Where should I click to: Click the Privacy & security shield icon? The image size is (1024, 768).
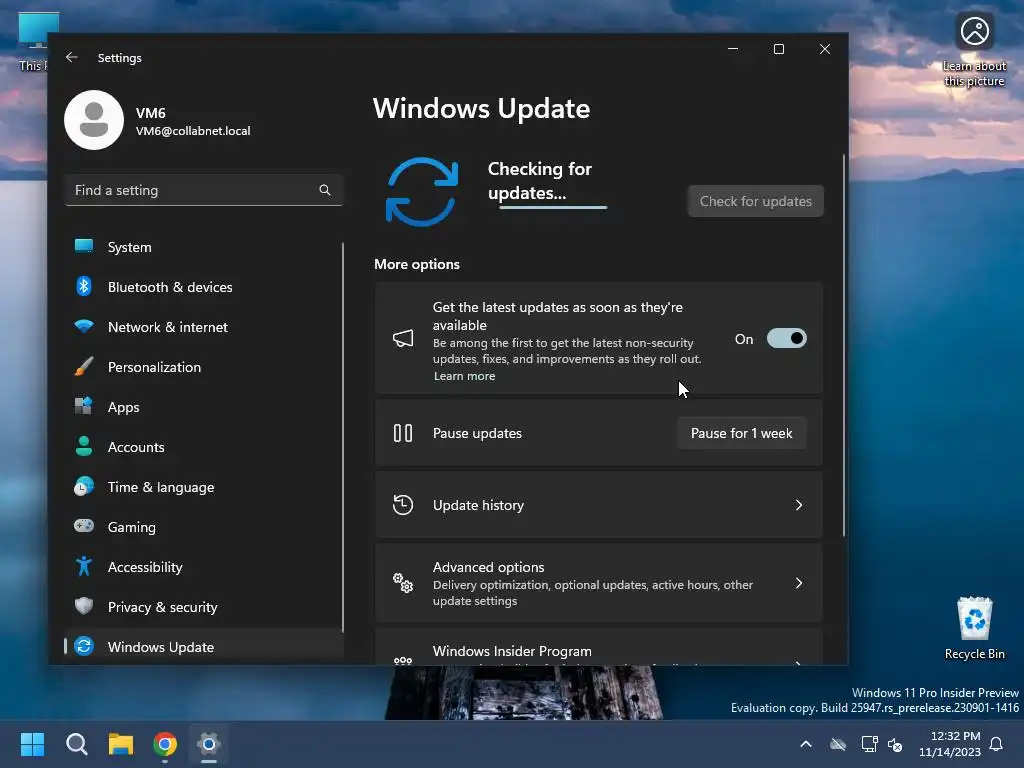pos(84,606)
